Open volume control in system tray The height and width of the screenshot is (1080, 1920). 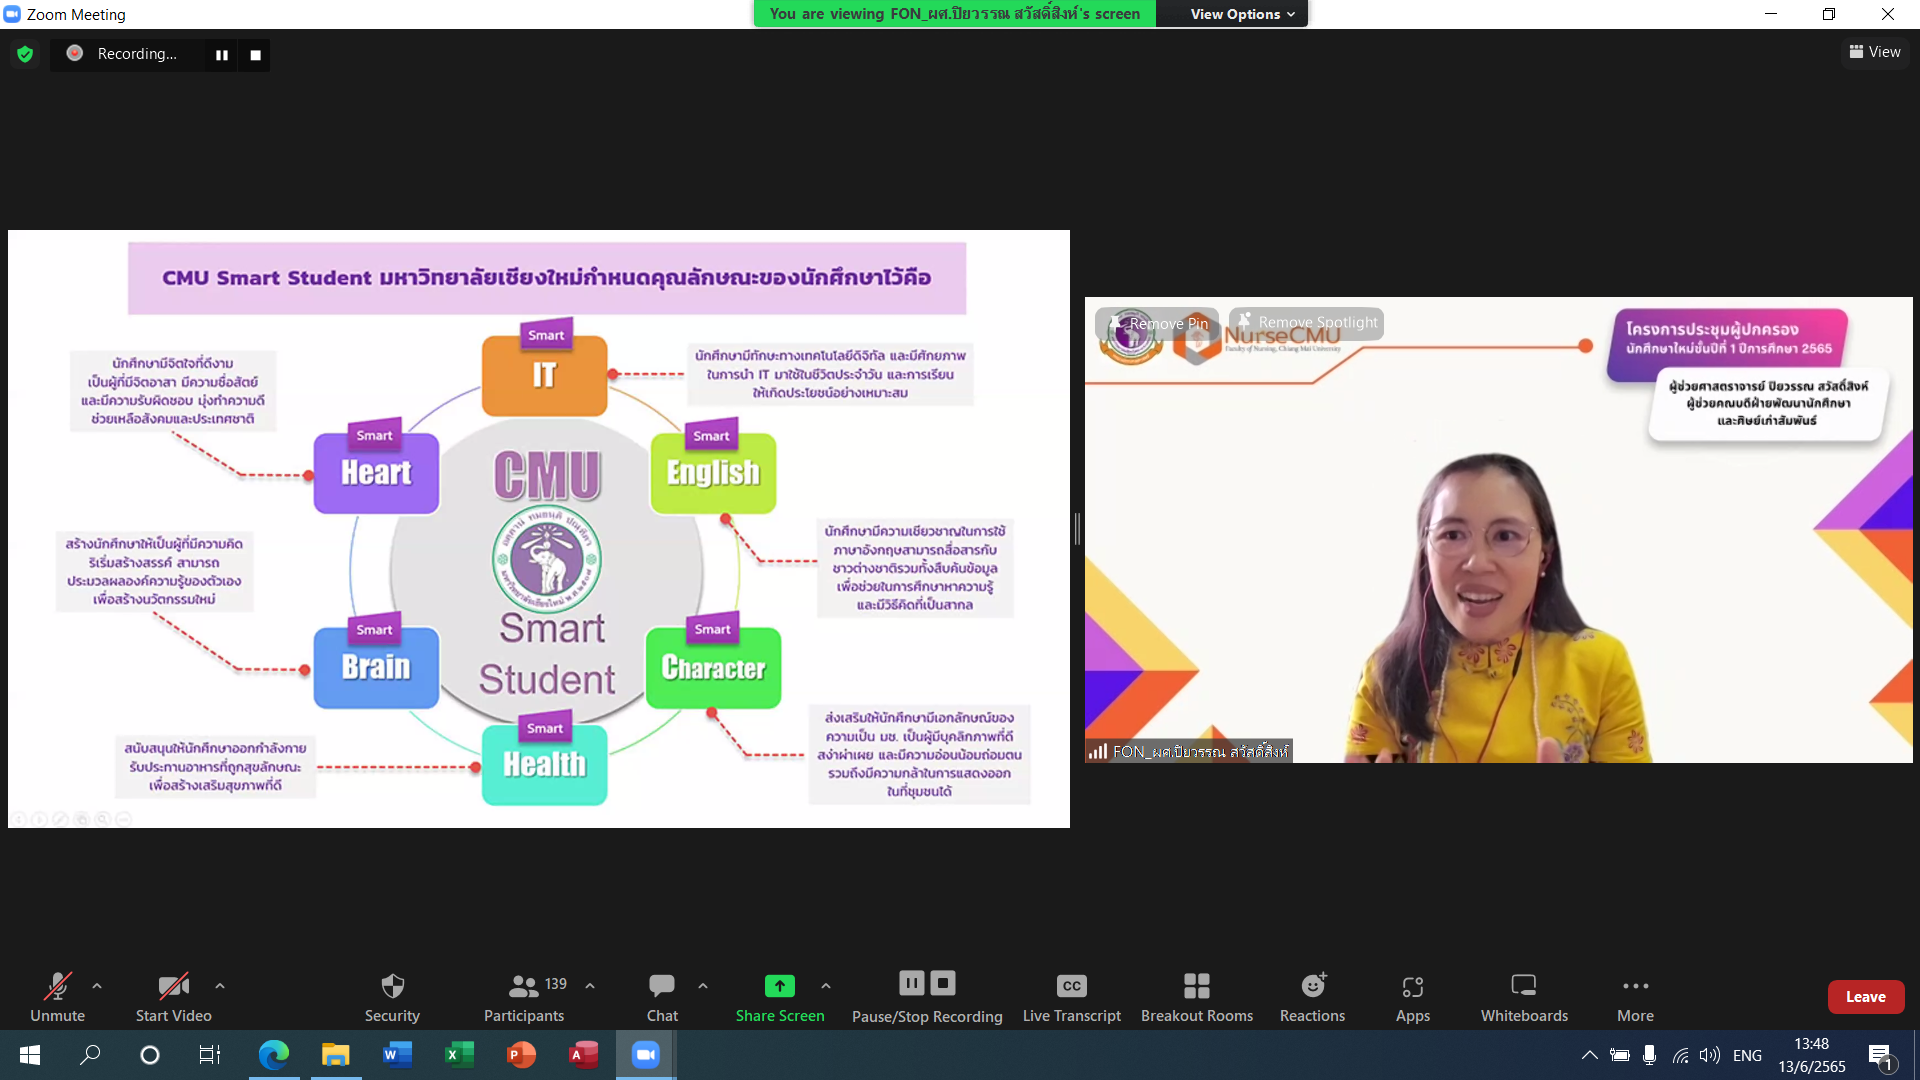point(1710,1055)
